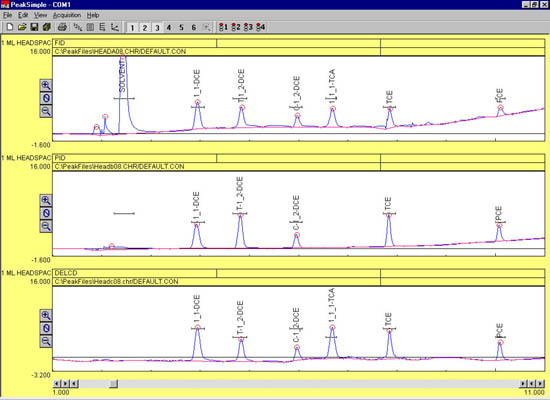550x400 pixels.
Task: Click the New file toolbar icon
Action: 10,27
